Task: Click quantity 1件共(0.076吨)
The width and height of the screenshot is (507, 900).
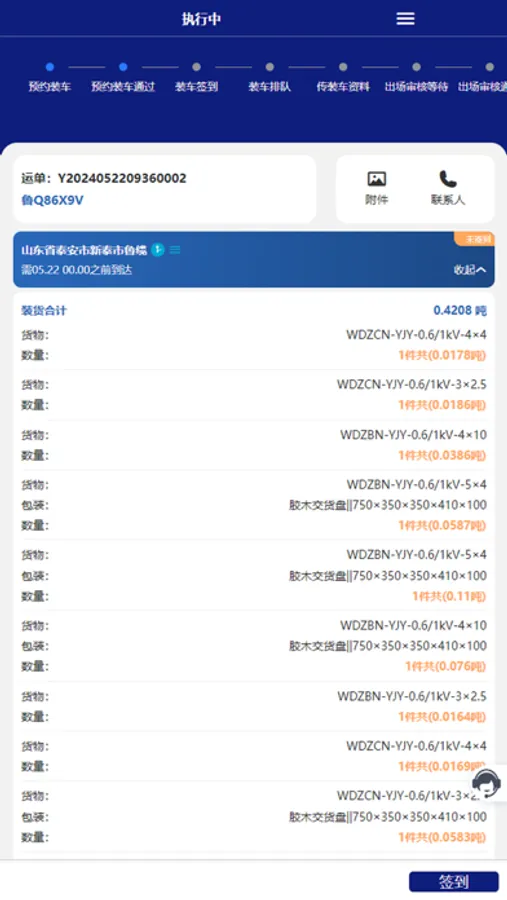Action: [x=446, y=666]
